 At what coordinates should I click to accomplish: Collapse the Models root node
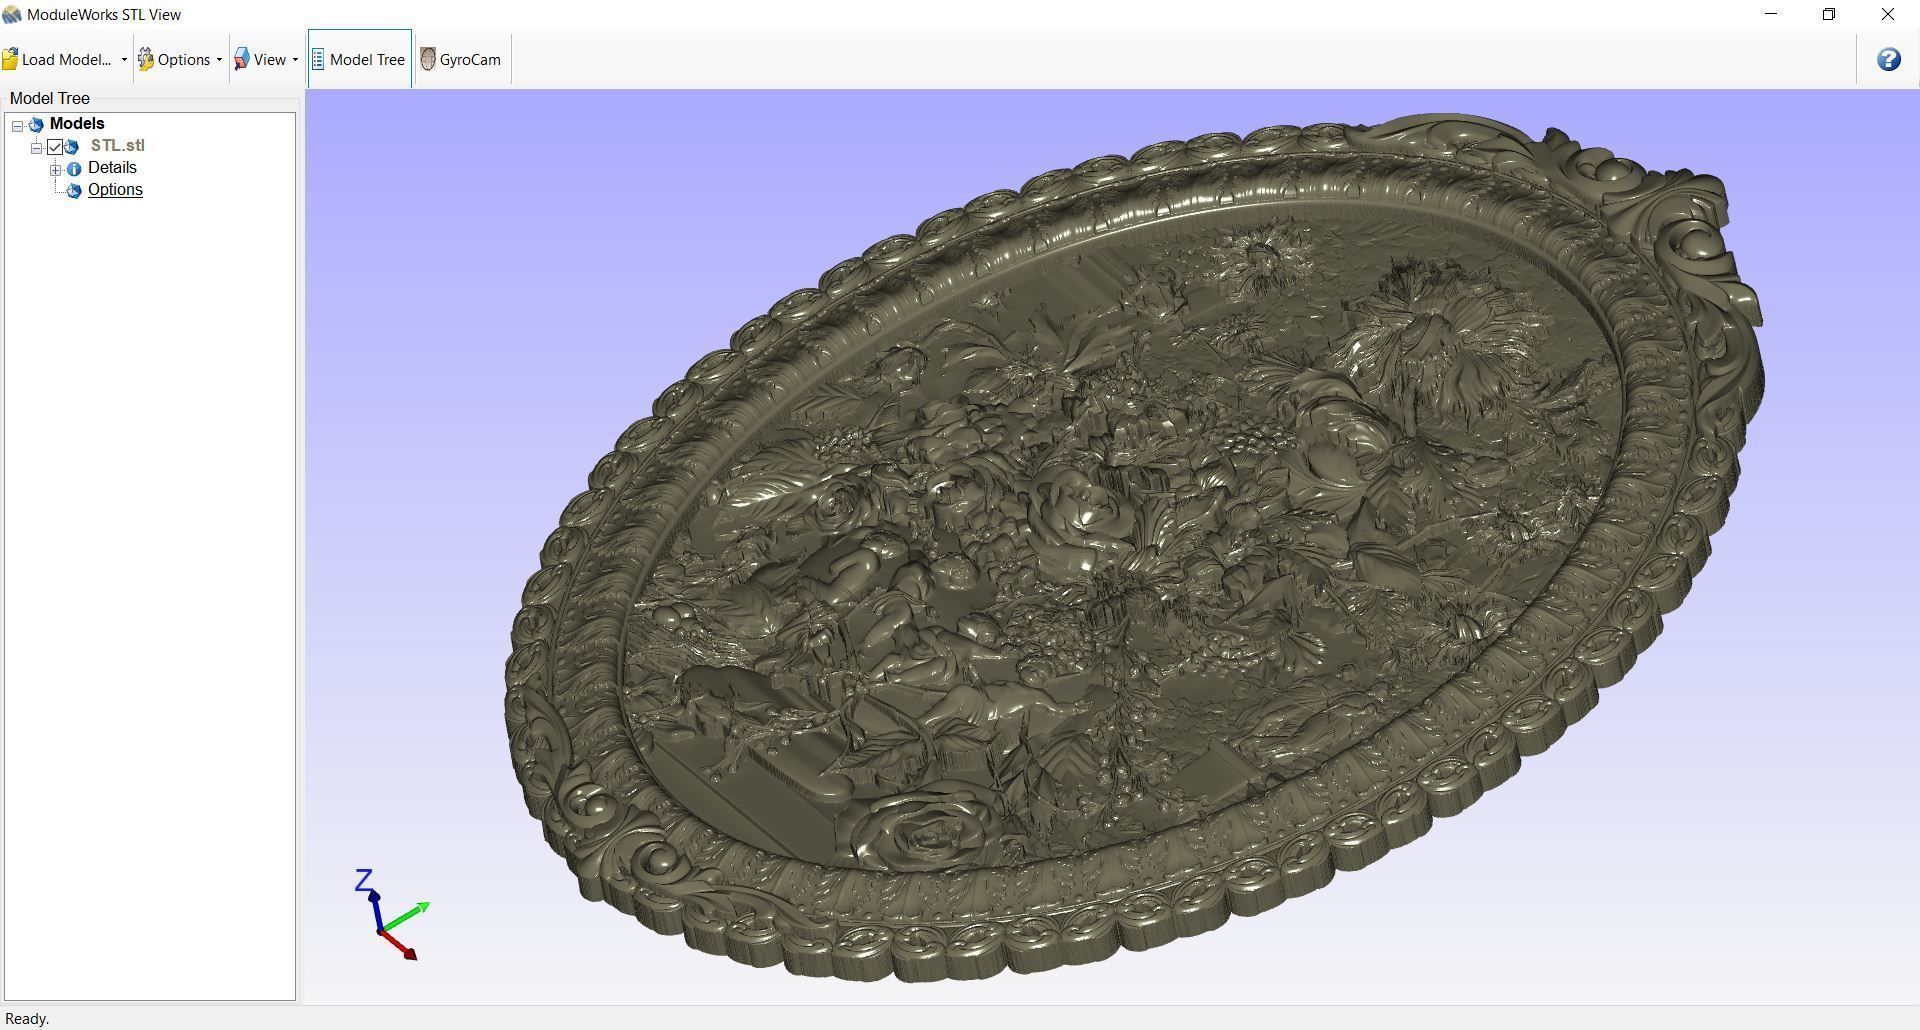[18, 125]
